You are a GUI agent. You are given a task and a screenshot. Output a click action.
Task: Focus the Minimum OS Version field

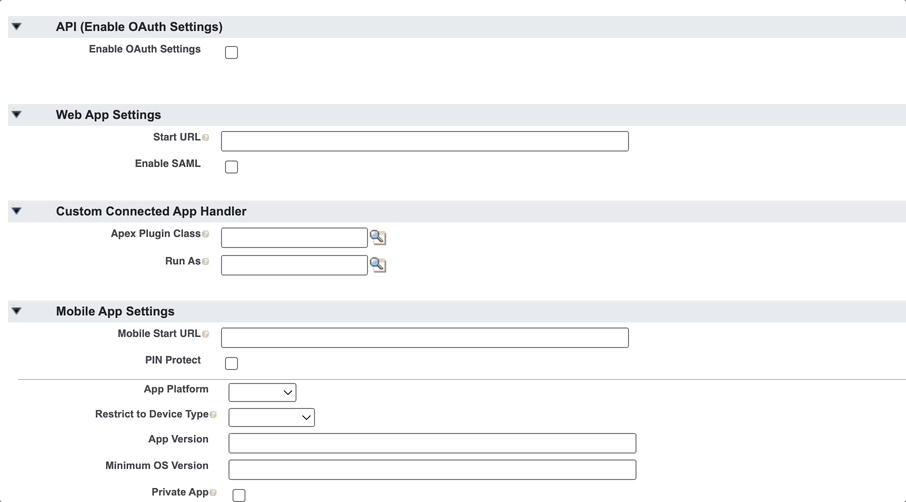432,469
